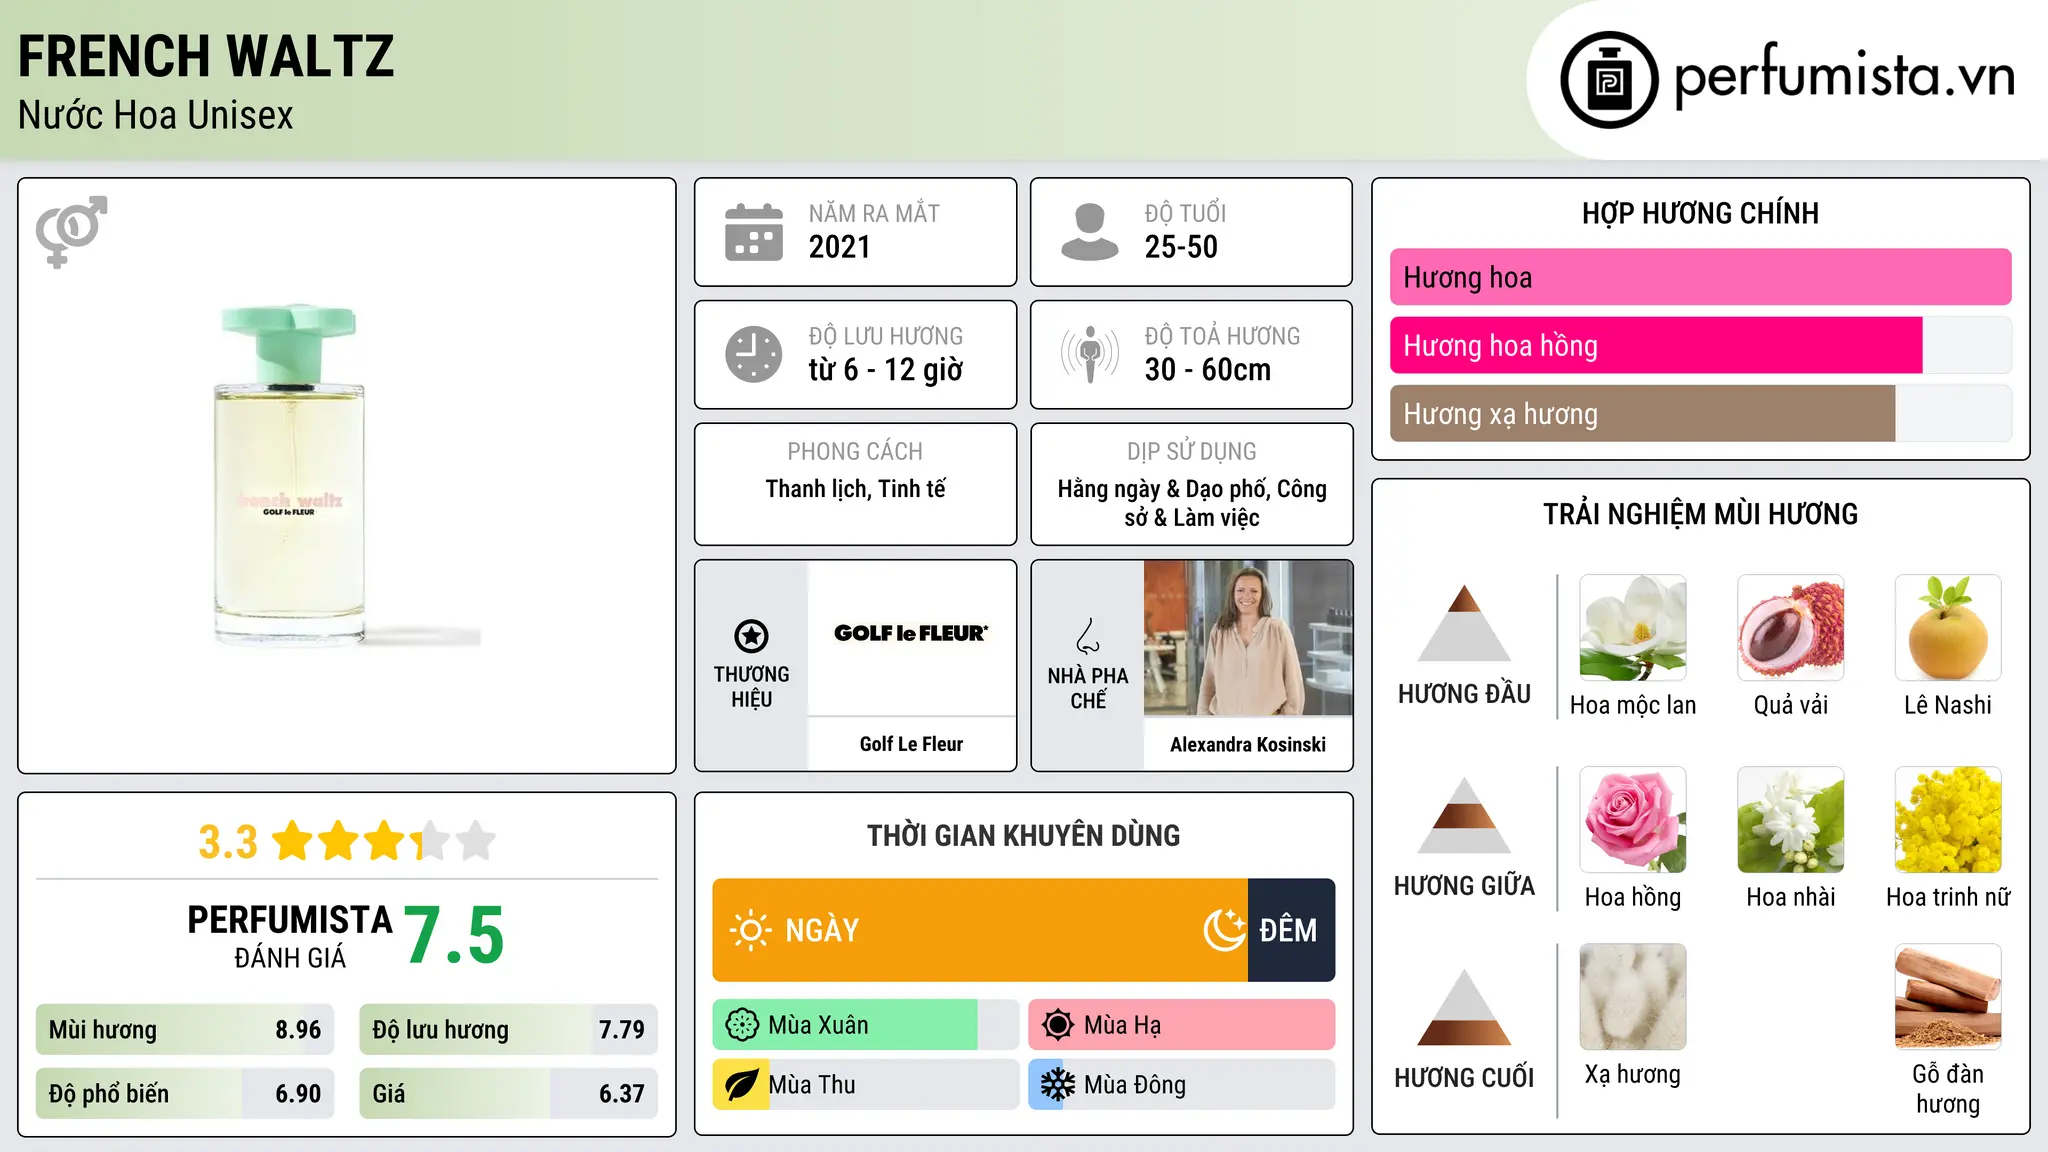Image resolution: width=2048 pixels, height=1152 pixels.
Task: Click the sun icon next to Ngày
Action: pyautogui.click(x=750, y=930)
